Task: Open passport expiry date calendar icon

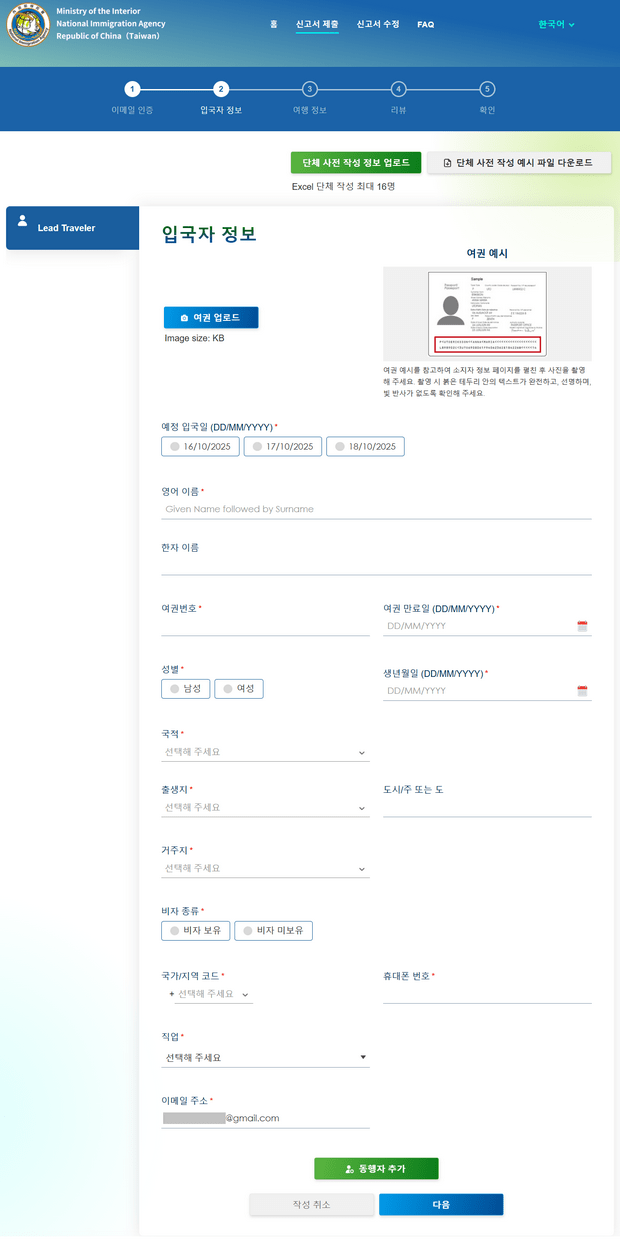Action: click(x=582, y=626)
